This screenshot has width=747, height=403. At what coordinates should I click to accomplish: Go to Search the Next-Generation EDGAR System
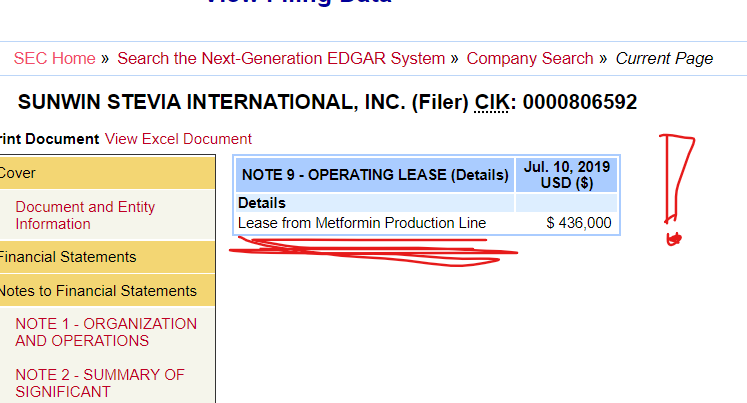281,58
